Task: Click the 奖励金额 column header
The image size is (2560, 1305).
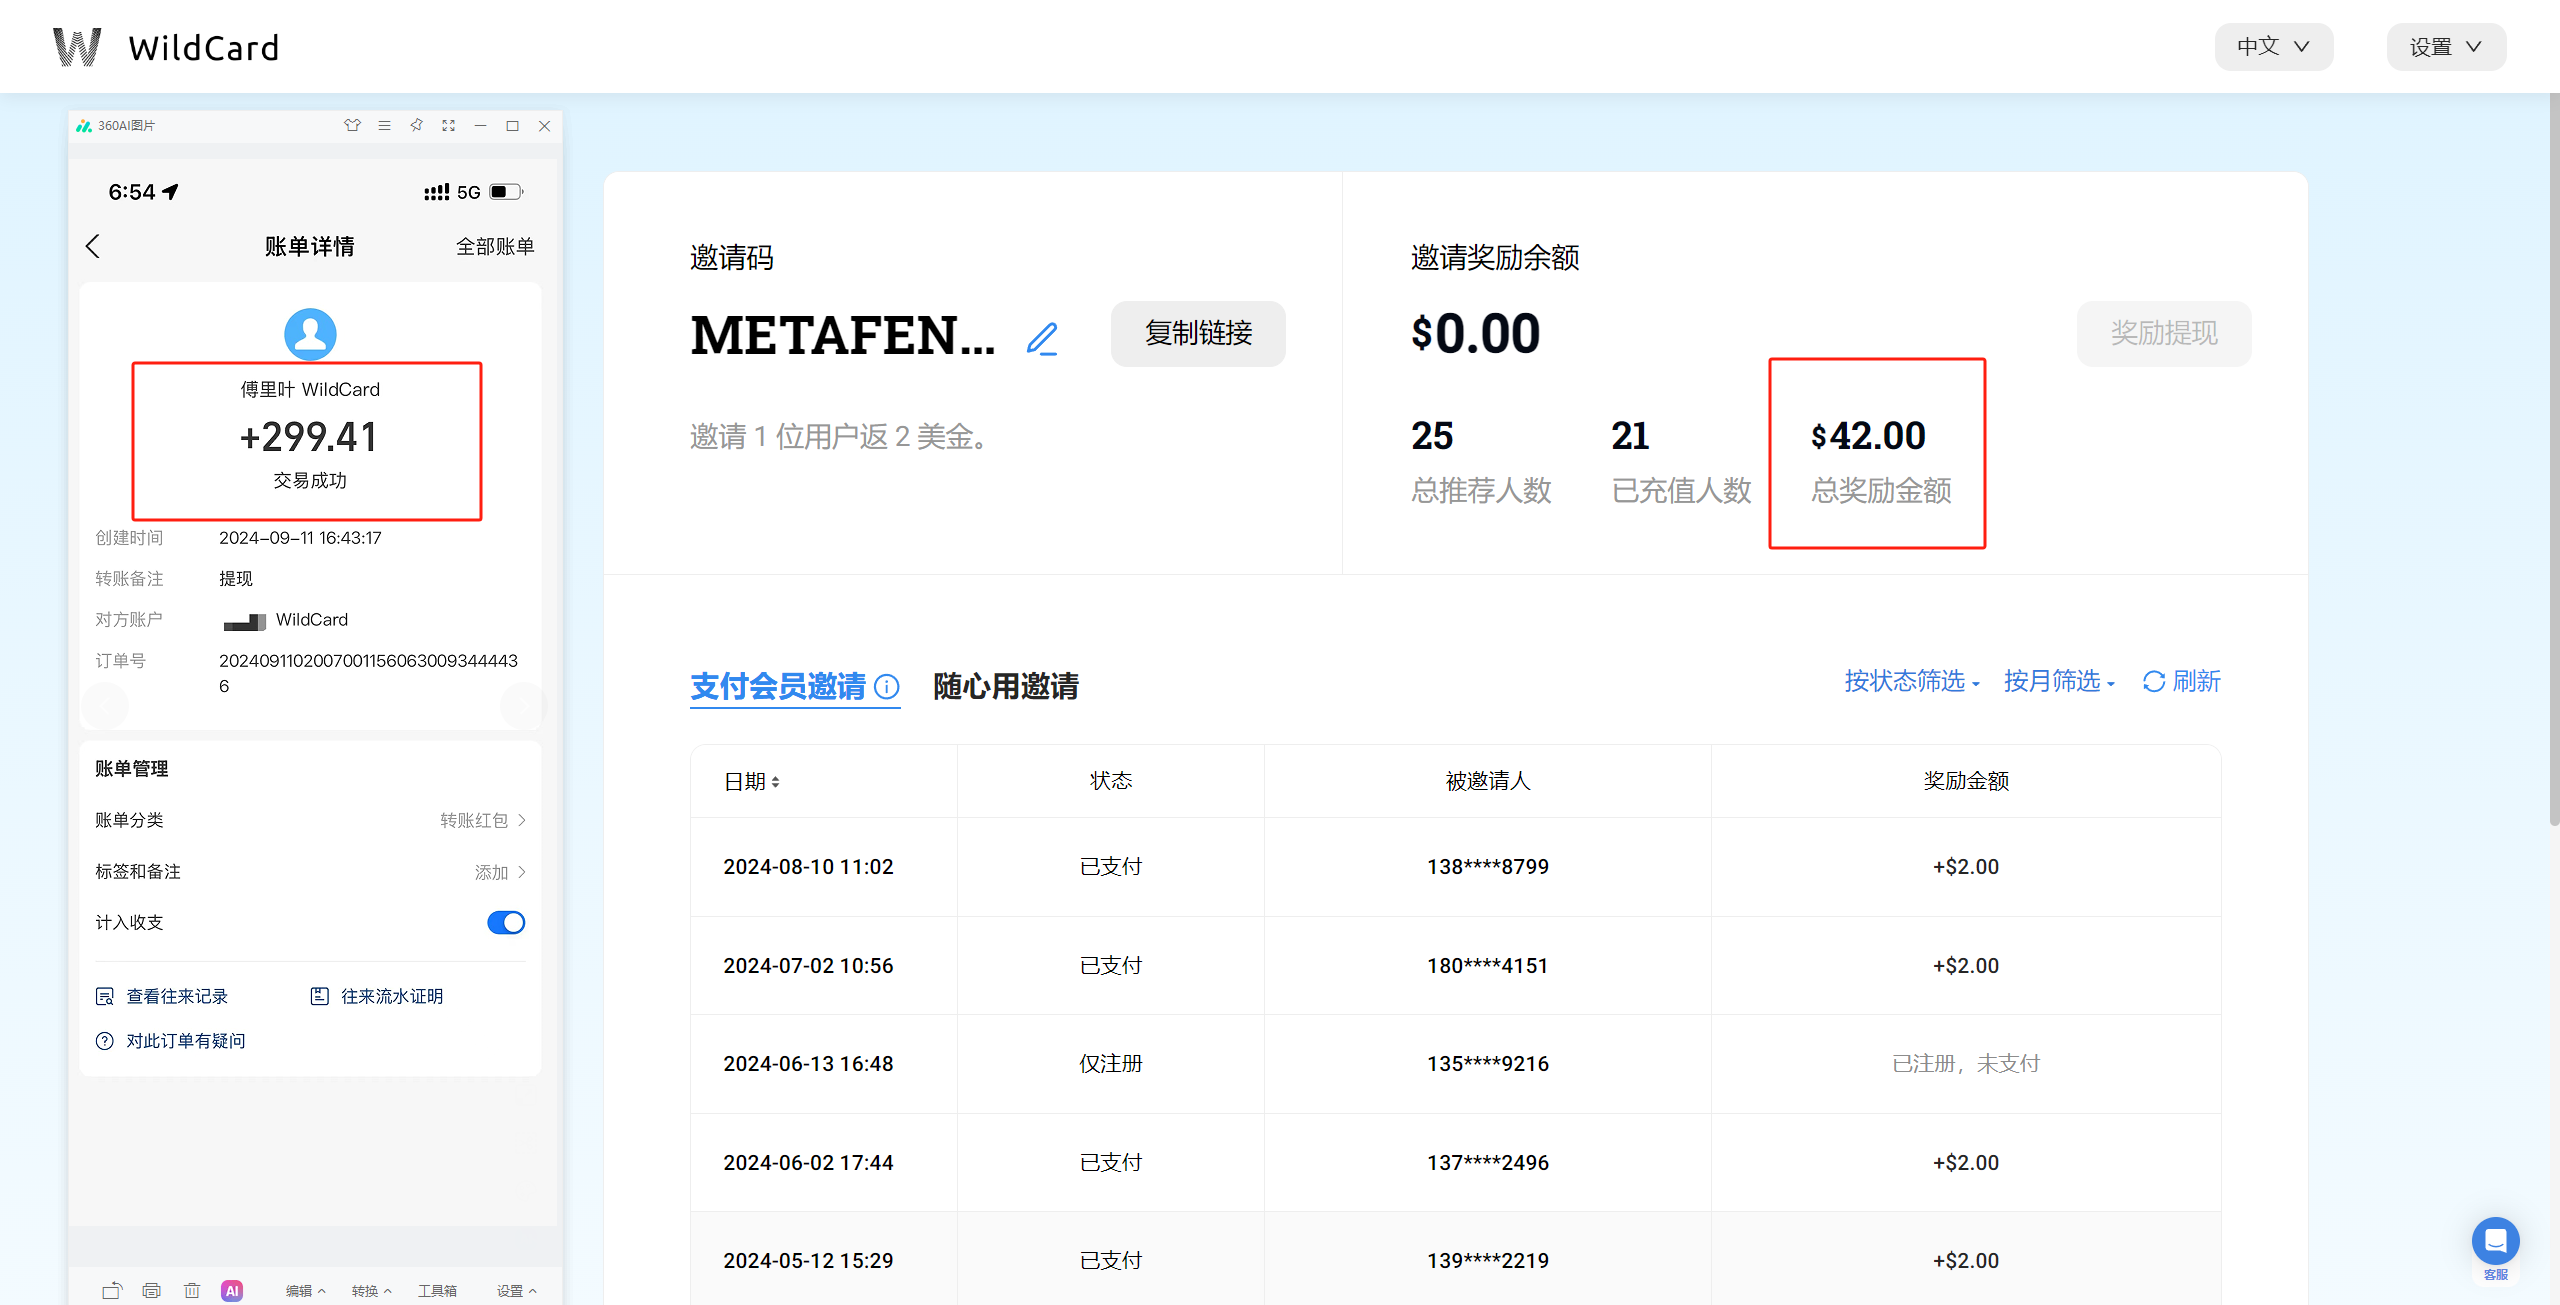Action: (1966, 781)
